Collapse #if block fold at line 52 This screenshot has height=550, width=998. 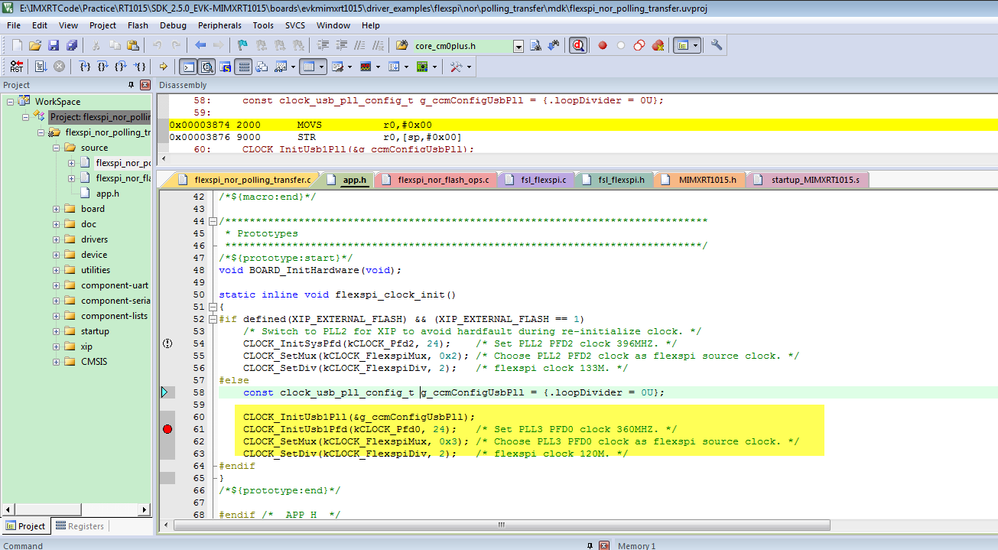[x=213, y=319]
